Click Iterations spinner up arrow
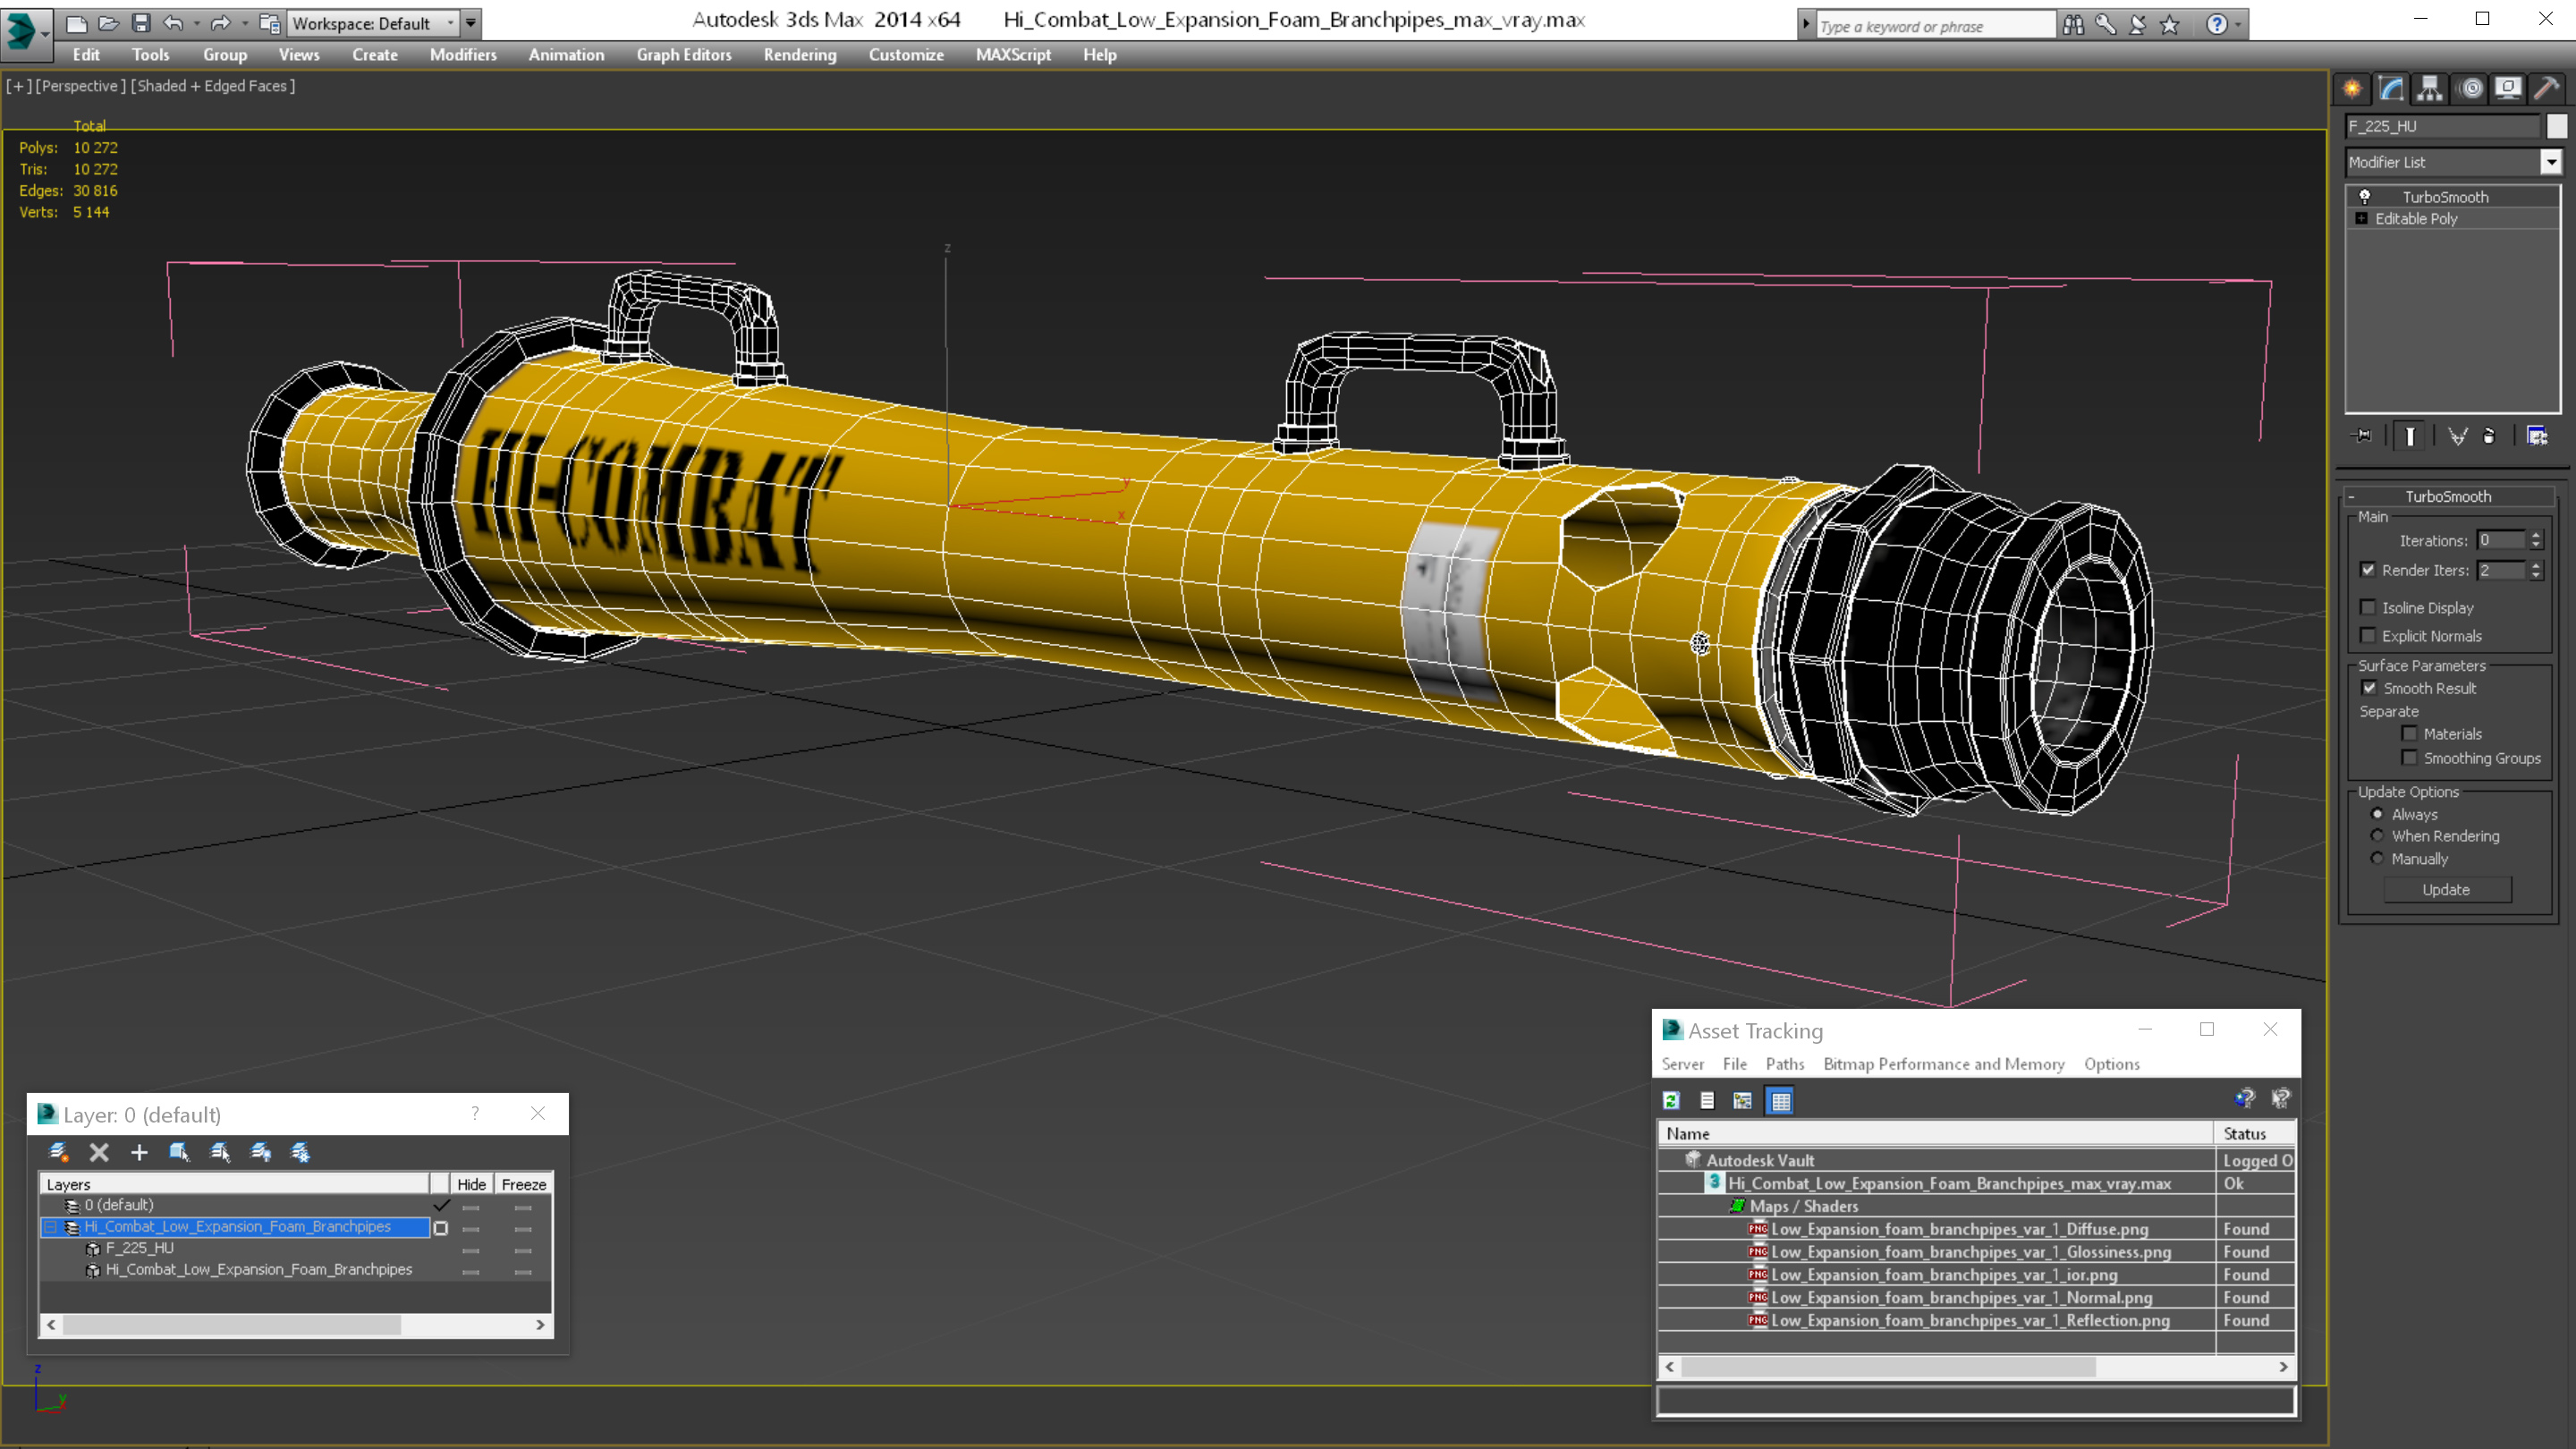 (2536, 535)
